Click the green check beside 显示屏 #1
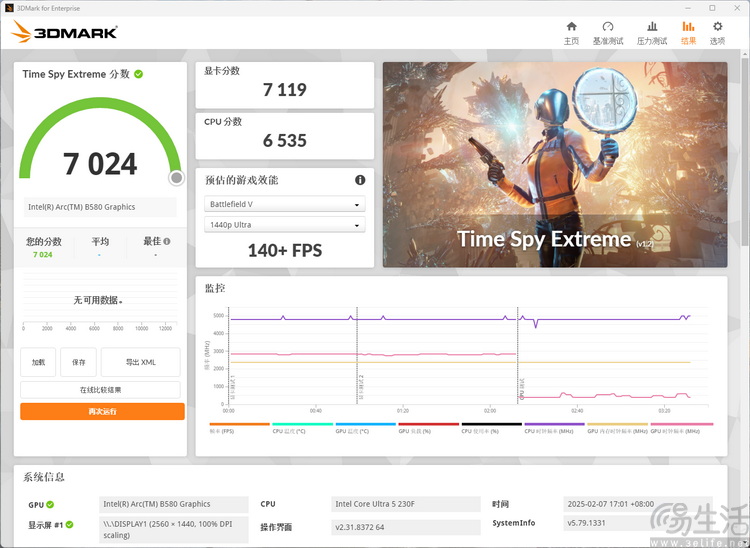Screen dimensions: 750x548 click(69, 525)
